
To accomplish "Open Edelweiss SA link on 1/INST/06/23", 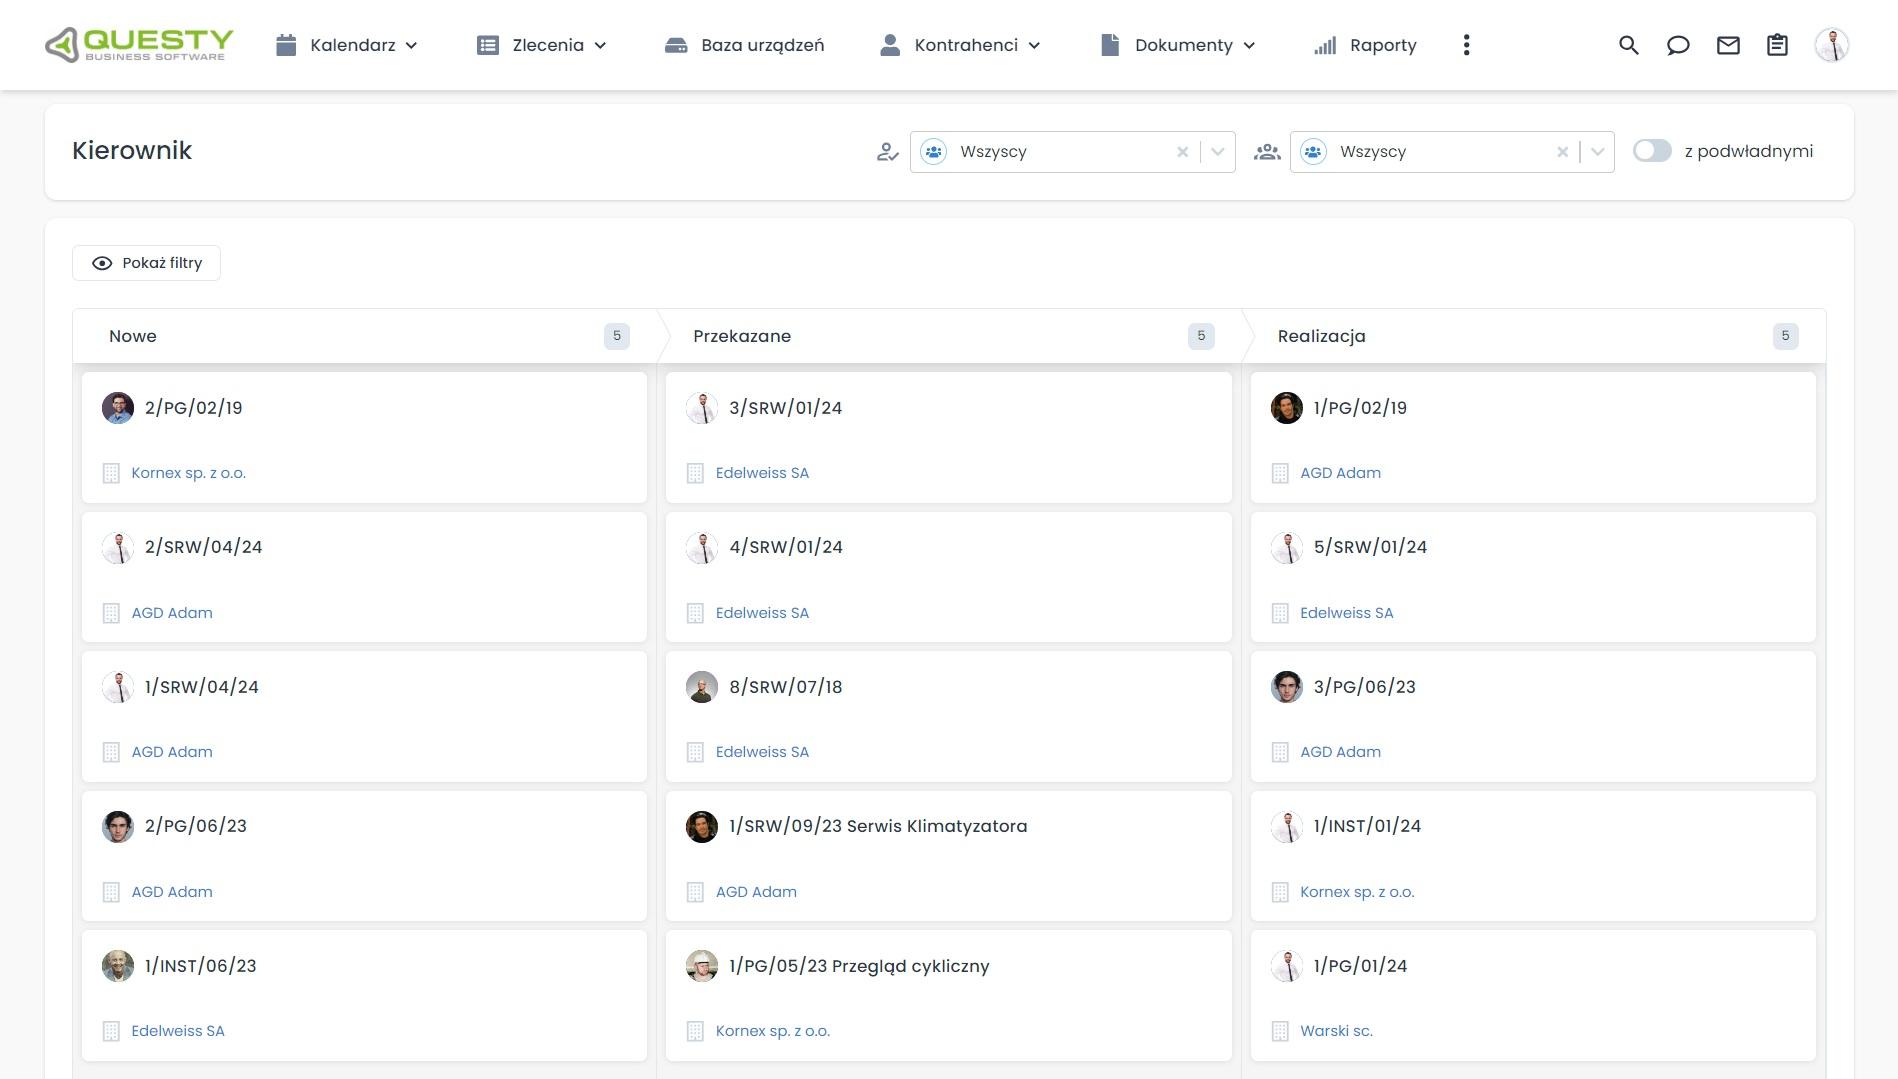I will click(178, 1031).
